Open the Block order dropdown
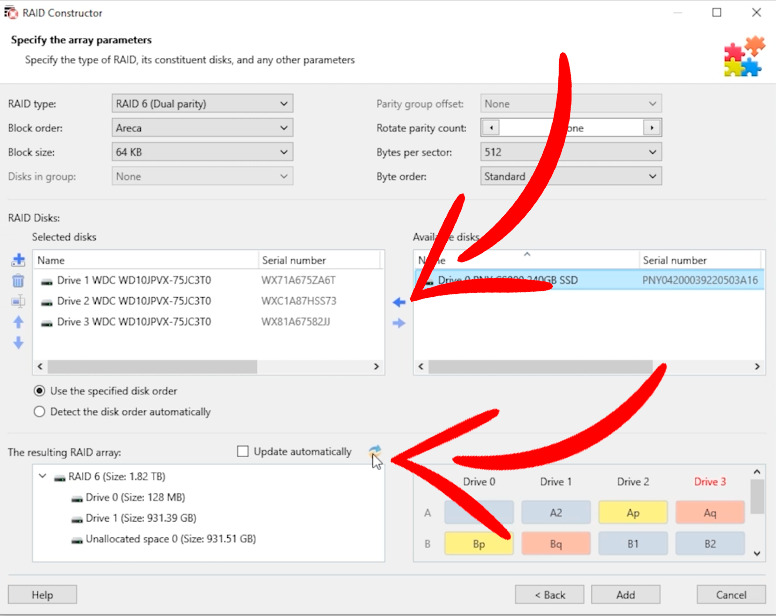The width and height of the screenshot is (776, 616). click(202, 128)
